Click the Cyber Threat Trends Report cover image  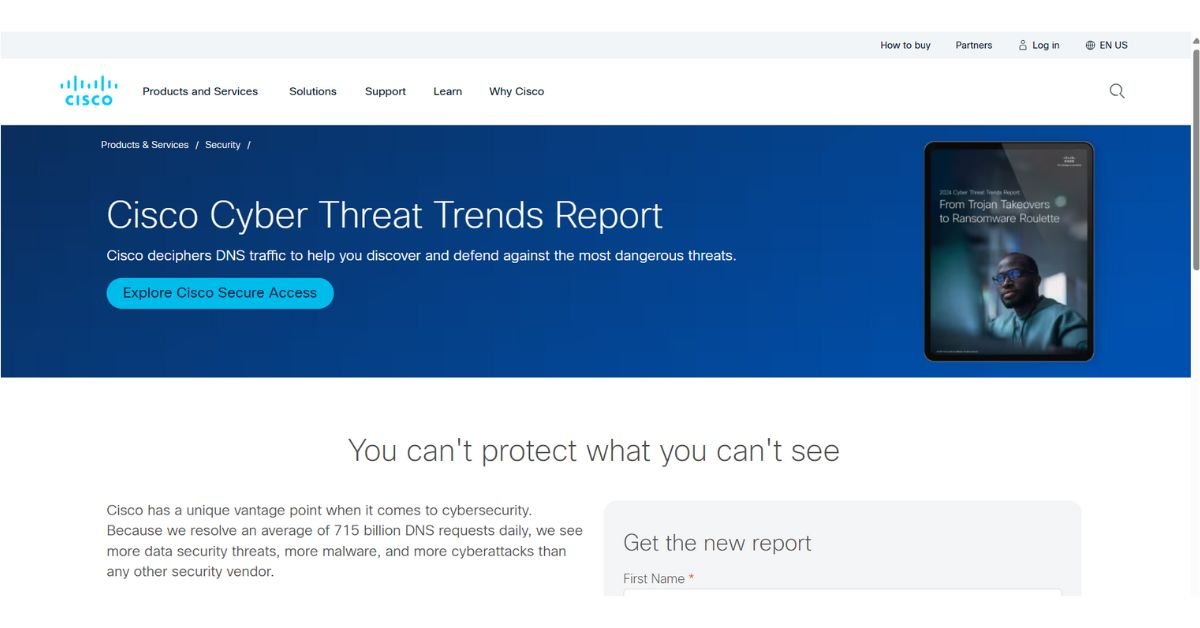pos(1007,250)
